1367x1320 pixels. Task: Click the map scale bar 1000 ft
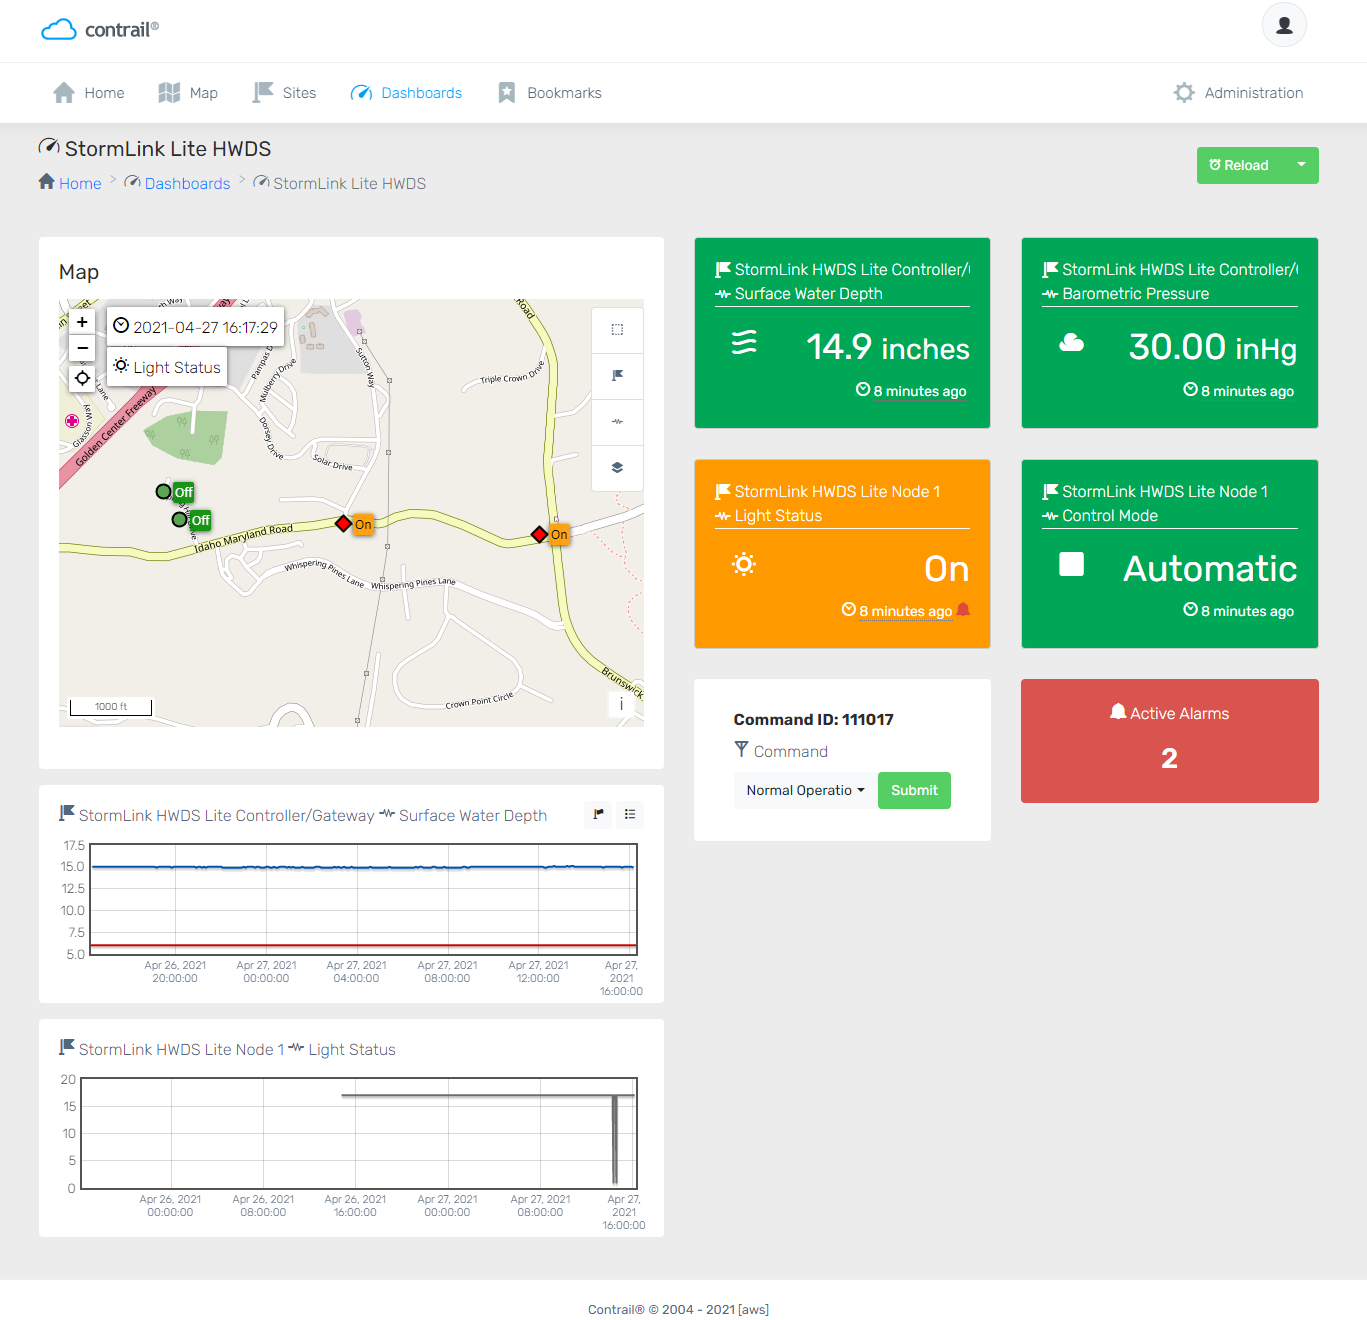(x=111, y=707)
